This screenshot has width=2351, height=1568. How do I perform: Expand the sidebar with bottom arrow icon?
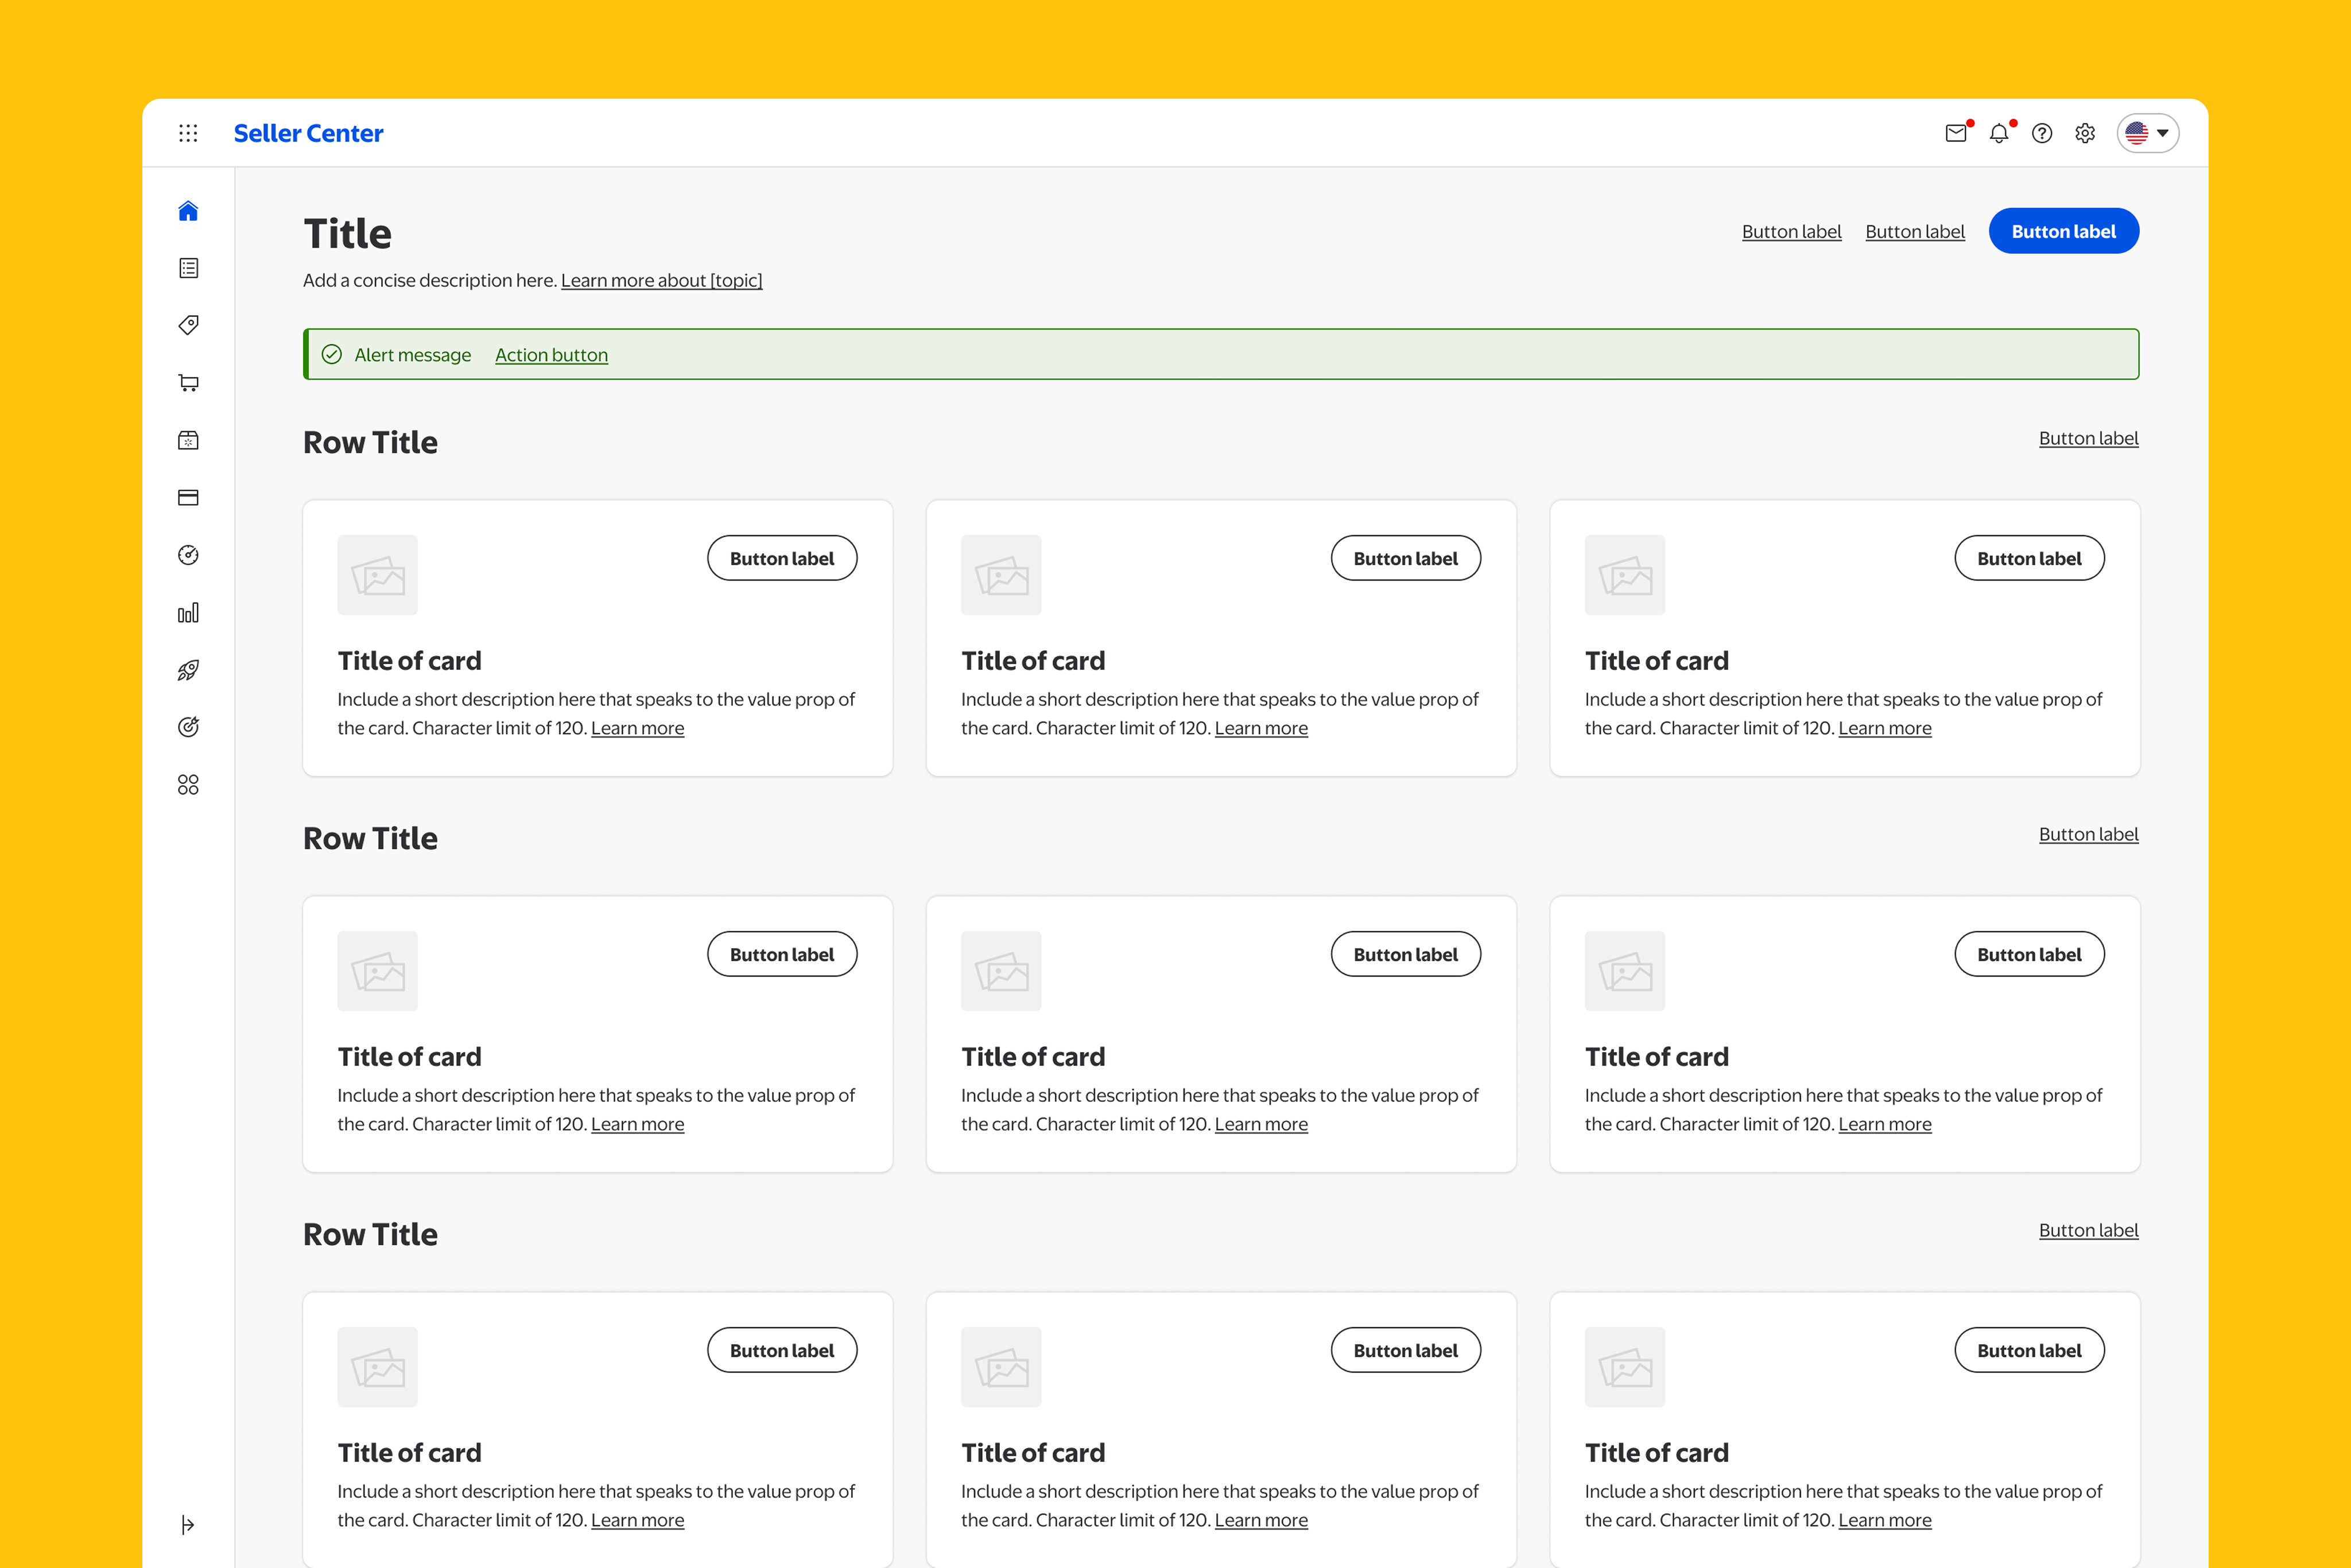coord(188,1524)
